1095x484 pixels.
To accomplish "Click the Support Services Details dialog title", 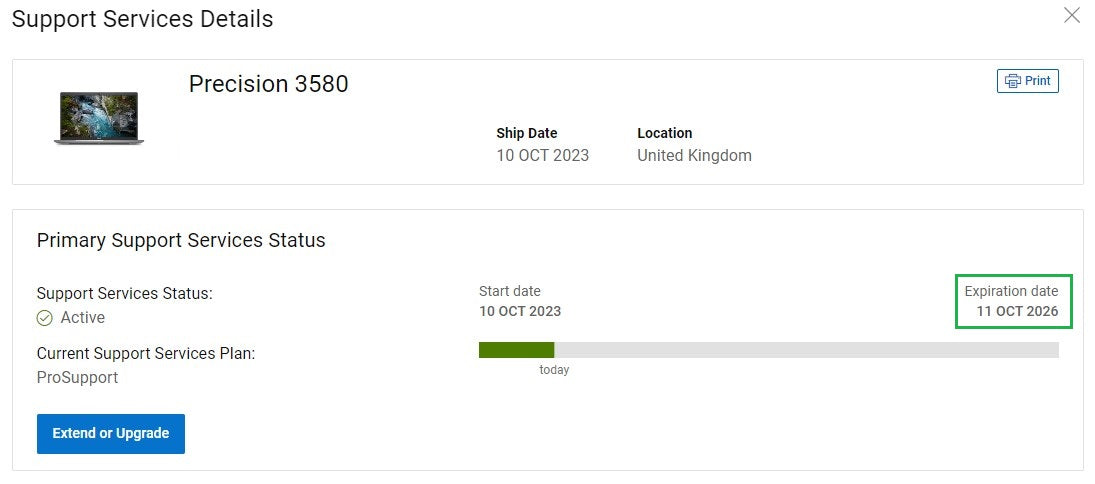I will coord(142,19).
